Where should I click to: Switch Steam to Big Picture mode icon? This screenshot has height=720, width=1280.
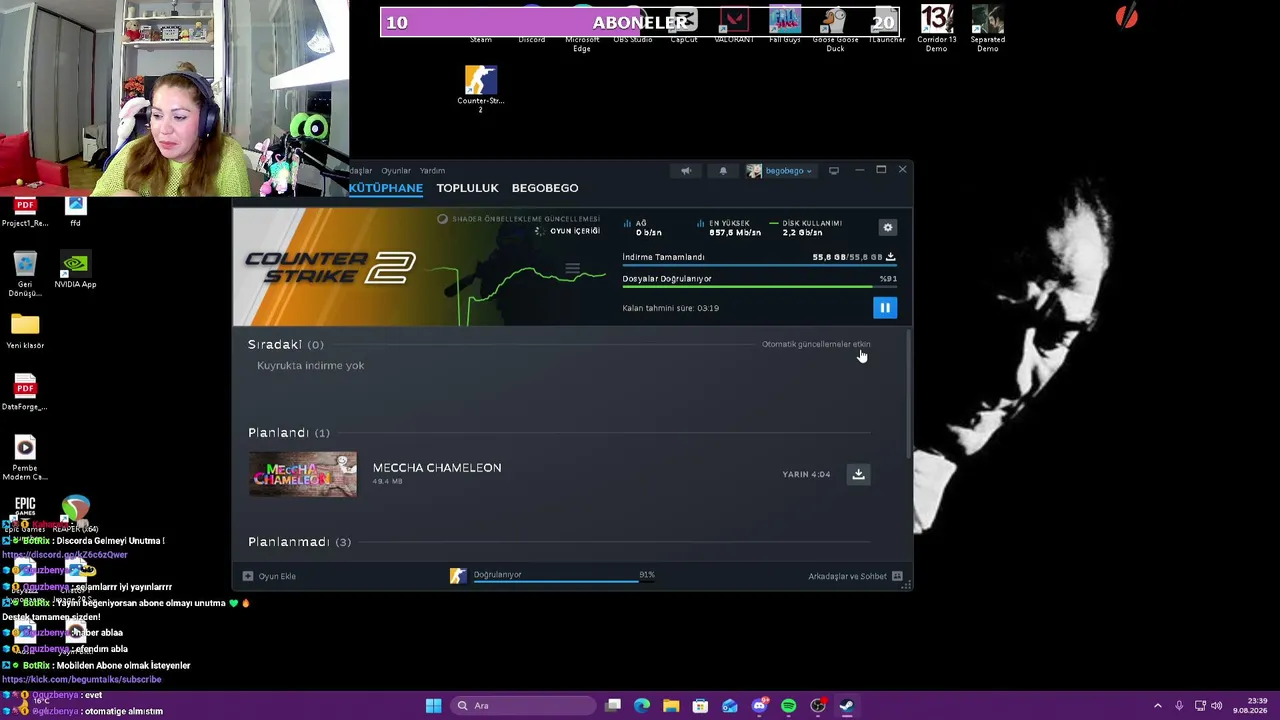pyautogui.click(x=833, y=171)
